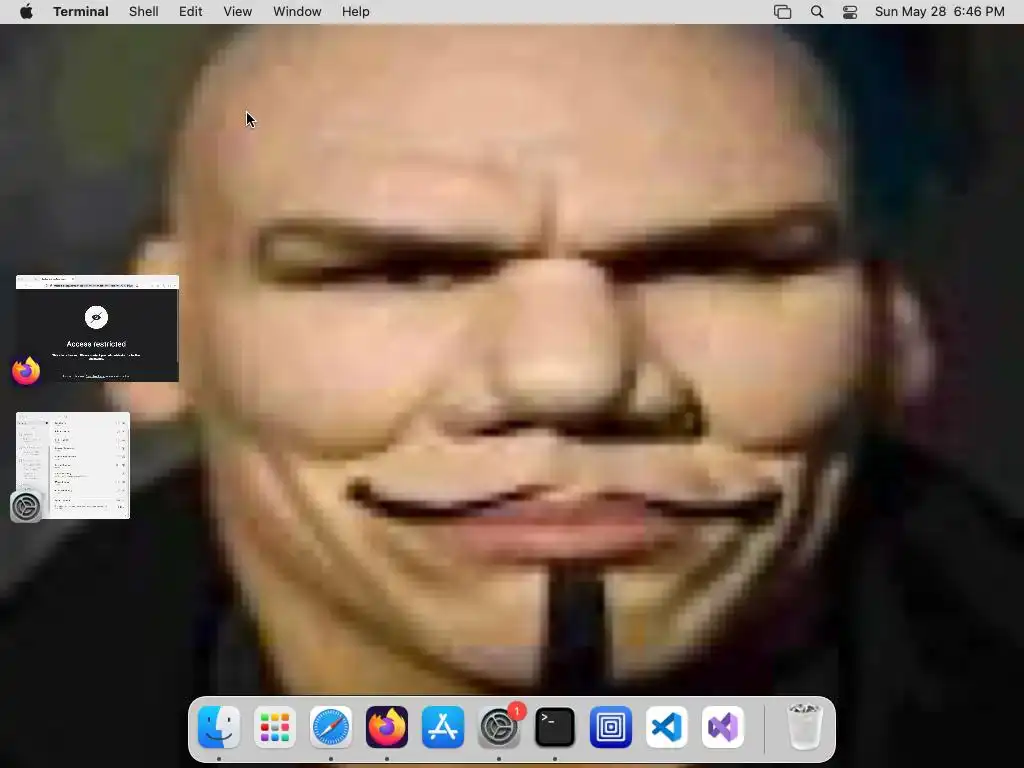This screenshot has width=1024, height=768.
Task: Open the Shell menu
Action: pos(144,12)
